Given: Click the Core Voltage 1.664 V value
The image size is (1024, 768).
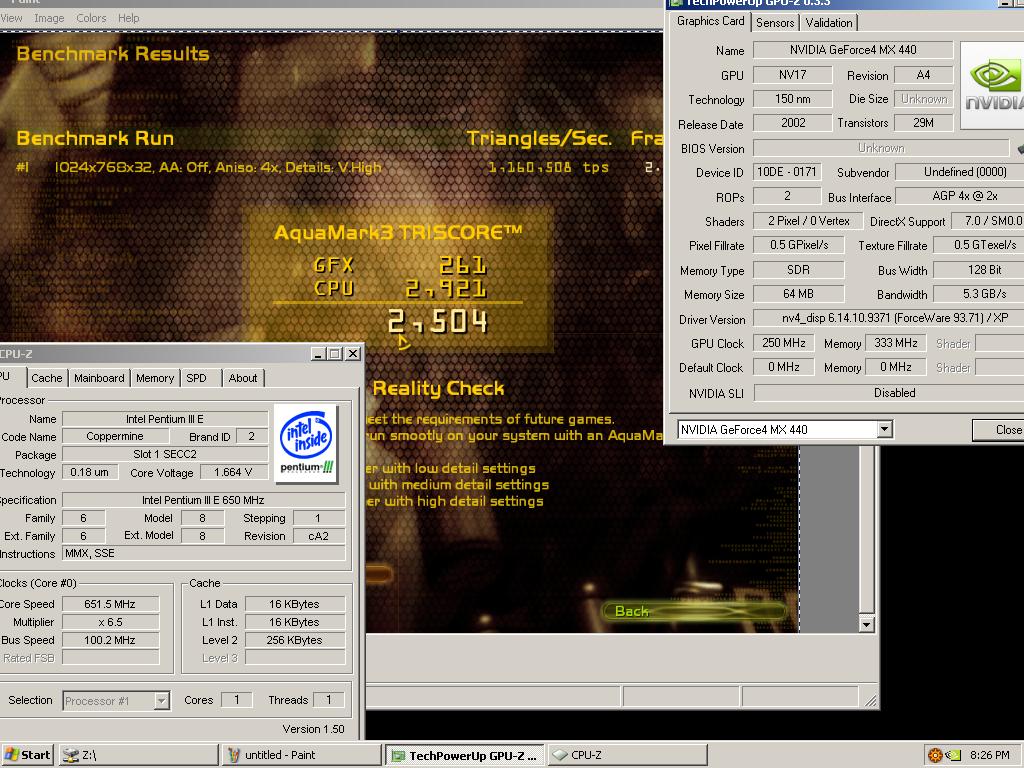Looking at the screenshot, I should click(x=233, y=472).
